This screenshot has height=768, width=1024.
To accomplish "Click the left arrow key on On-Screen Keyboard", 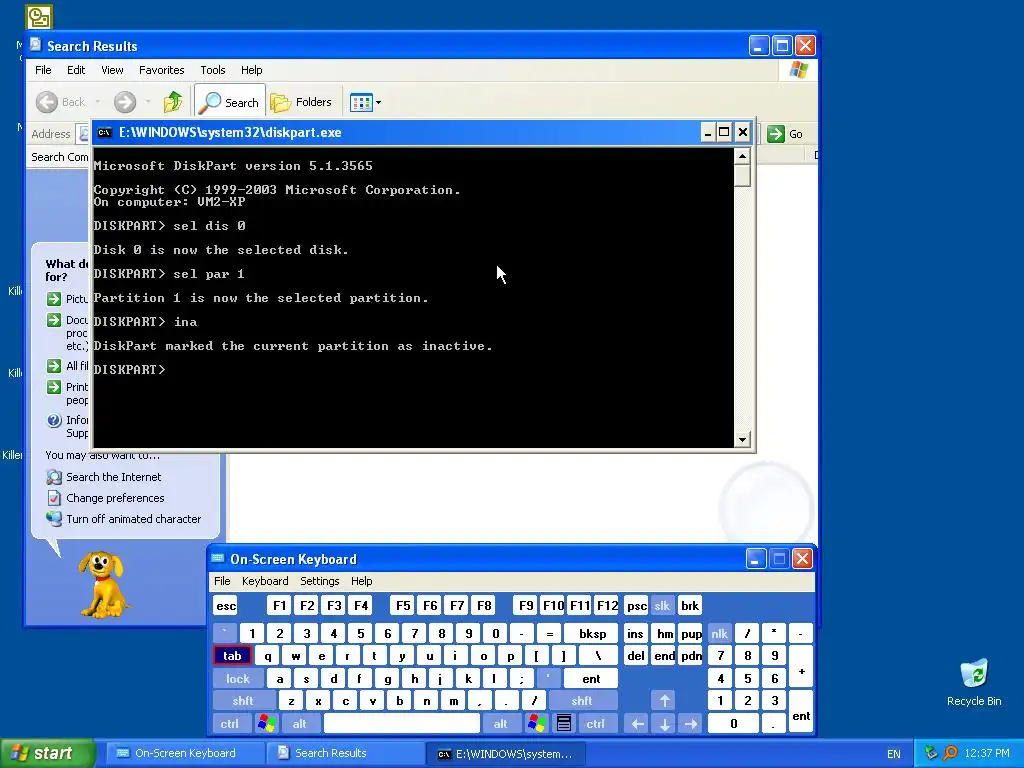I will 637,724.
